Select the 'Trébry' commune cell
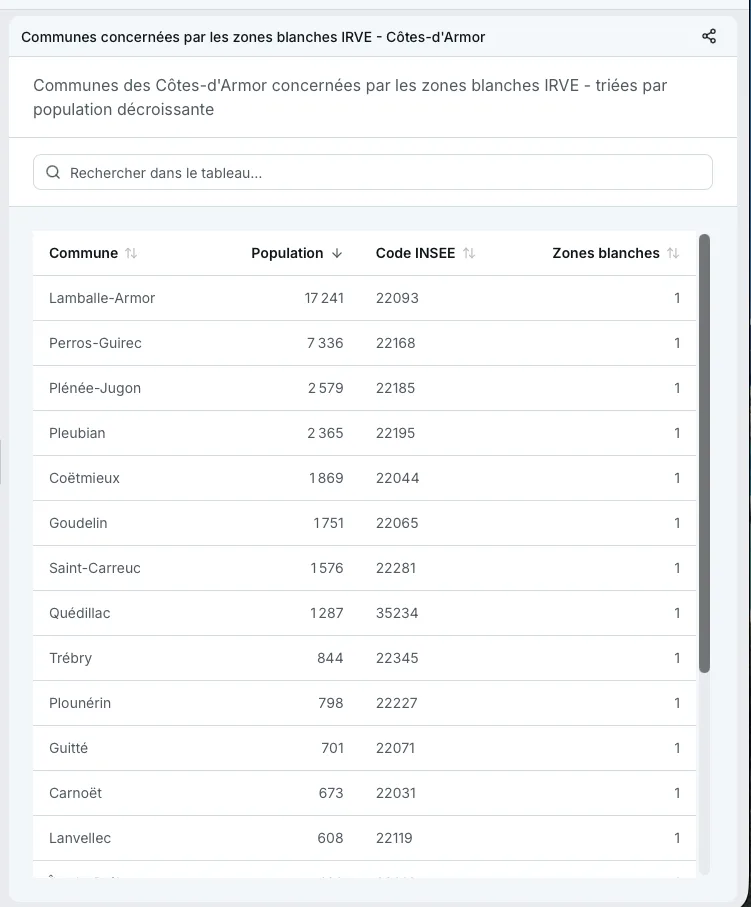 click(x=71, y=658)
